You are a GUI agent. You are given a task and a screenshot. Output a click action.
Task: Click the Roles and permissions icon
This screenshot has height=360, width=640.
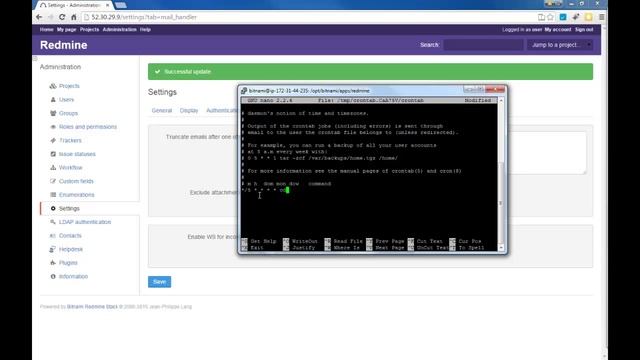click(53, 127)
